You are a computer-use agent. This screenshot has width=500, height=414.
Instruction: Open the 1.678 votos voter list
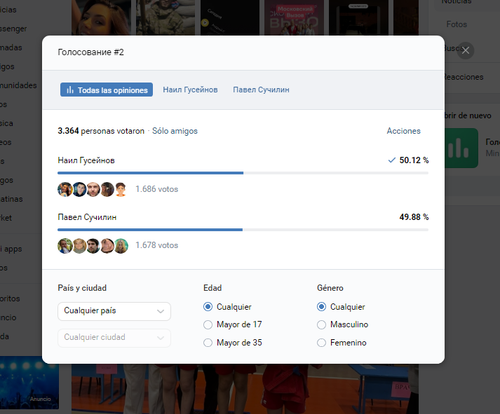tap(157, 245)
